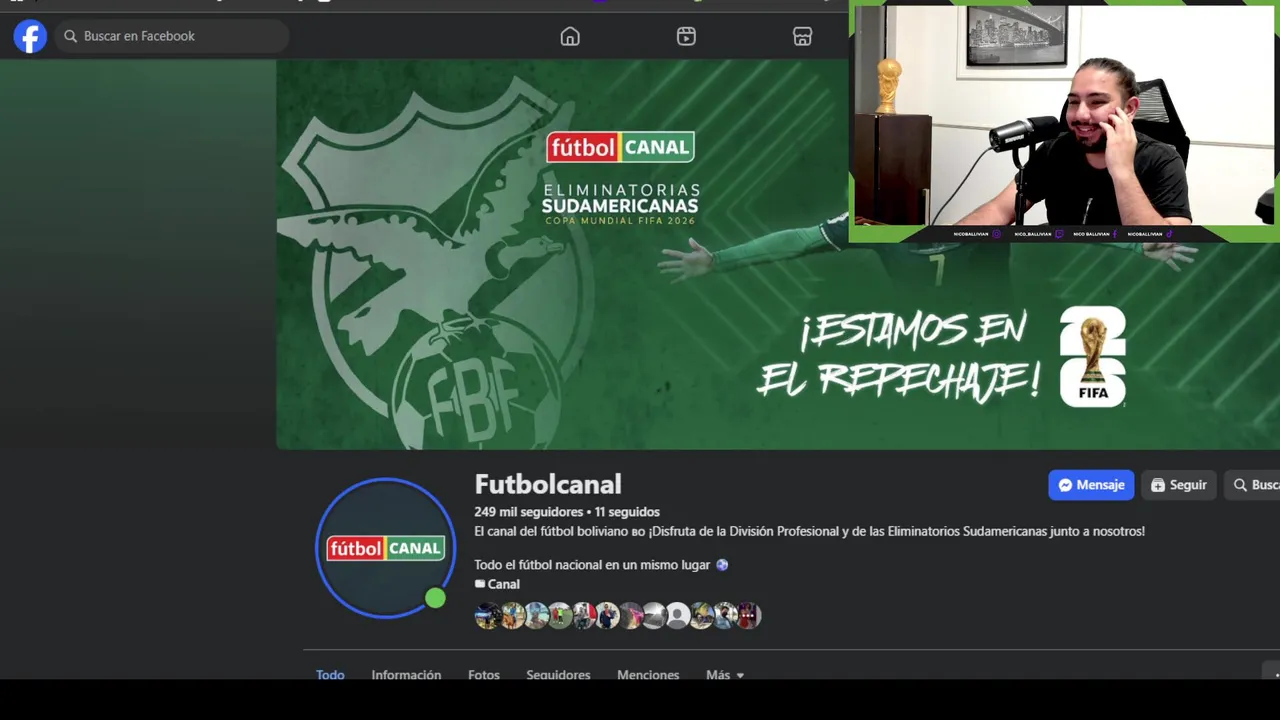
Task: Click the Facebook logo icon
Action: click(x=30, y=36)
